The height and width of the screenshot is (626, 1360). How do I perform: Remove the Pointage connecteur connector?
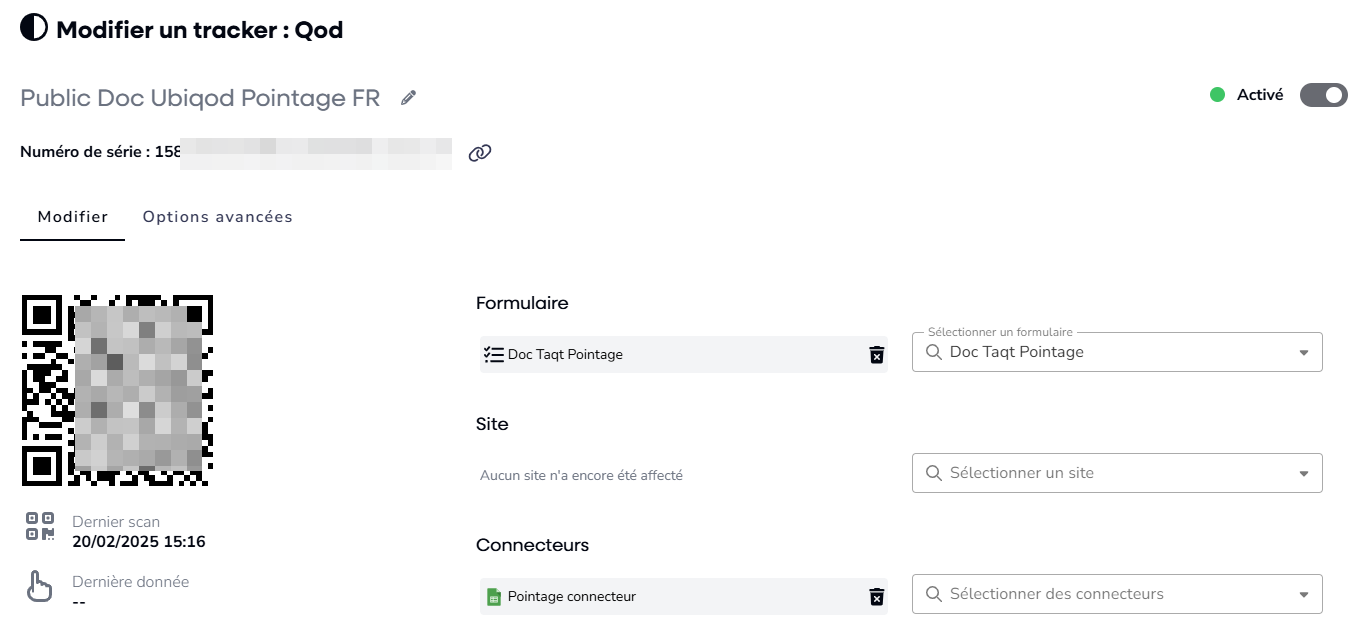coord(876,597)
